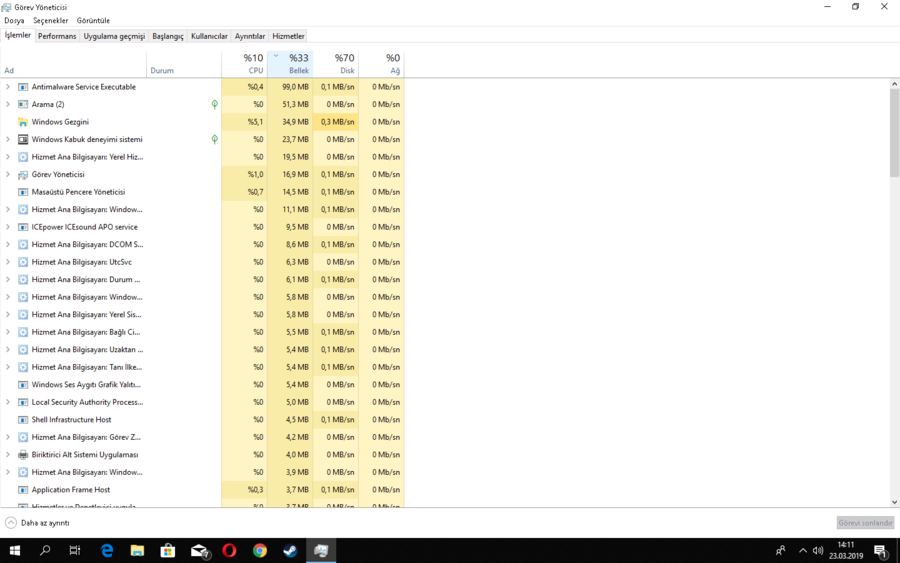900x563 pixels.
Task: Switch to the Başlangıç tab
Action: (168, 36)
